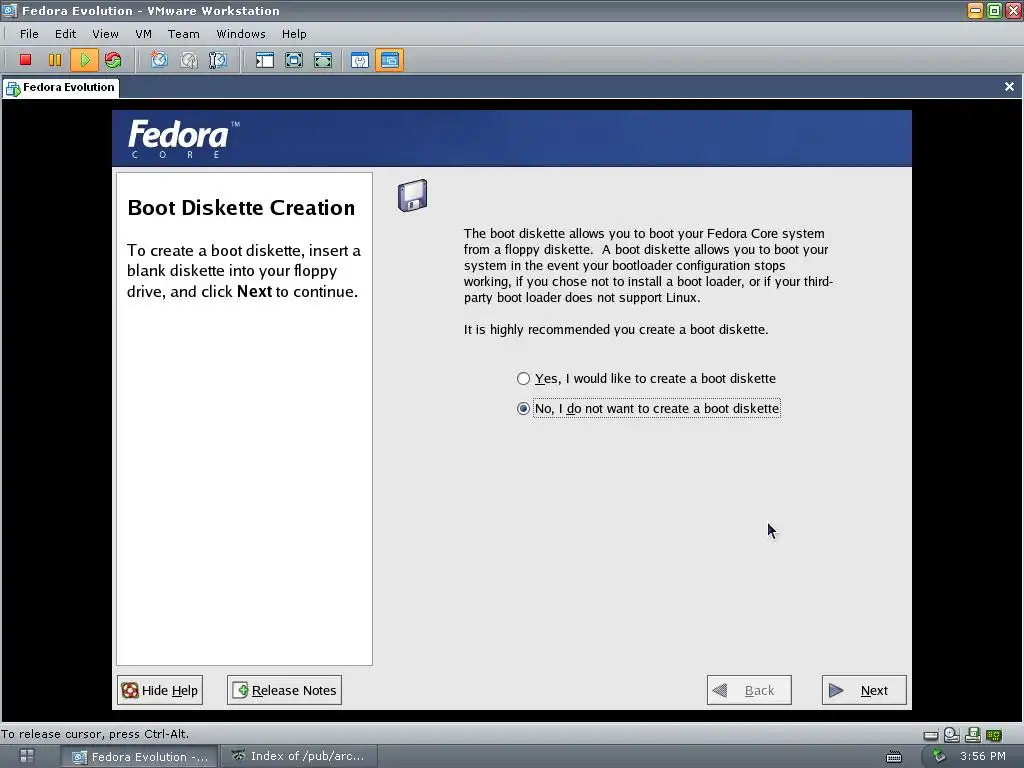This screenshot has height=768, width=1024.
Task: Click the floppy device status icon
Action: [972, 735]
